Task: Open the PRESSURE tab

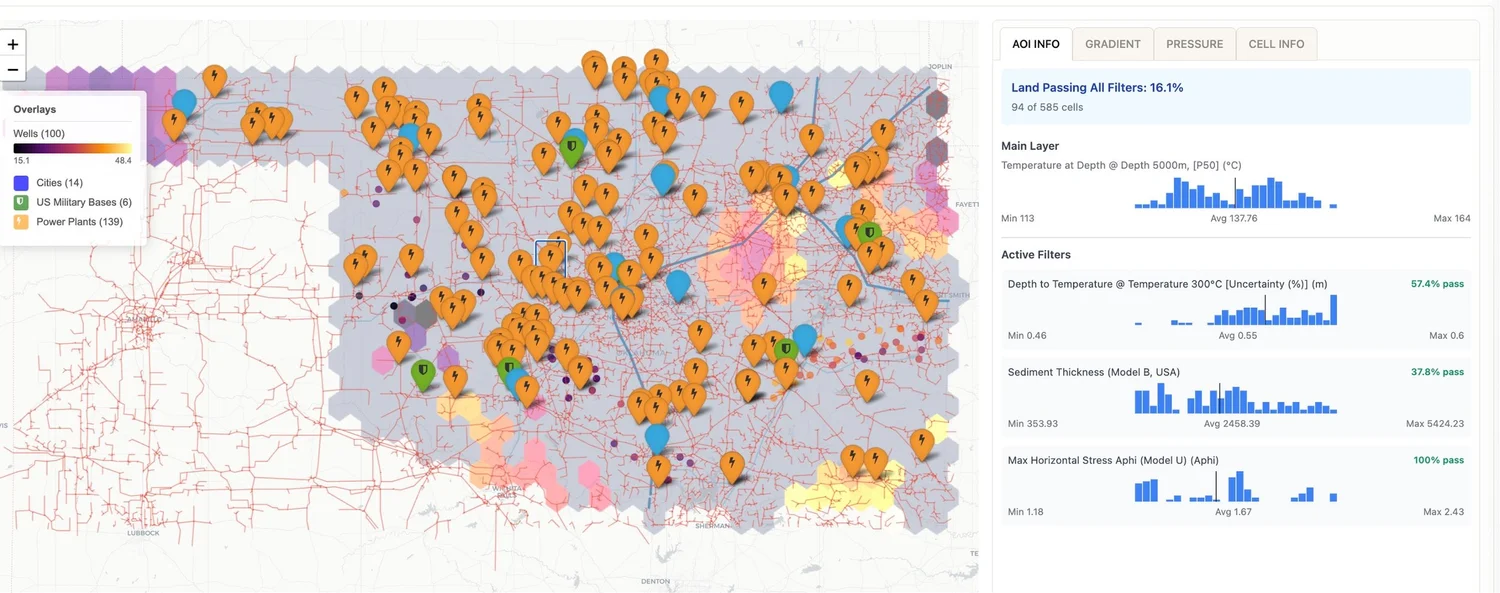Action: pyautogui.click(x=1194, y=44)
